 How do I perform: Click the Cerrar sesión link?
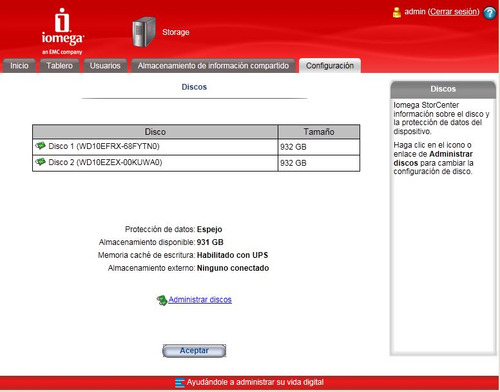pyautogui.click(x=454, y=12)
